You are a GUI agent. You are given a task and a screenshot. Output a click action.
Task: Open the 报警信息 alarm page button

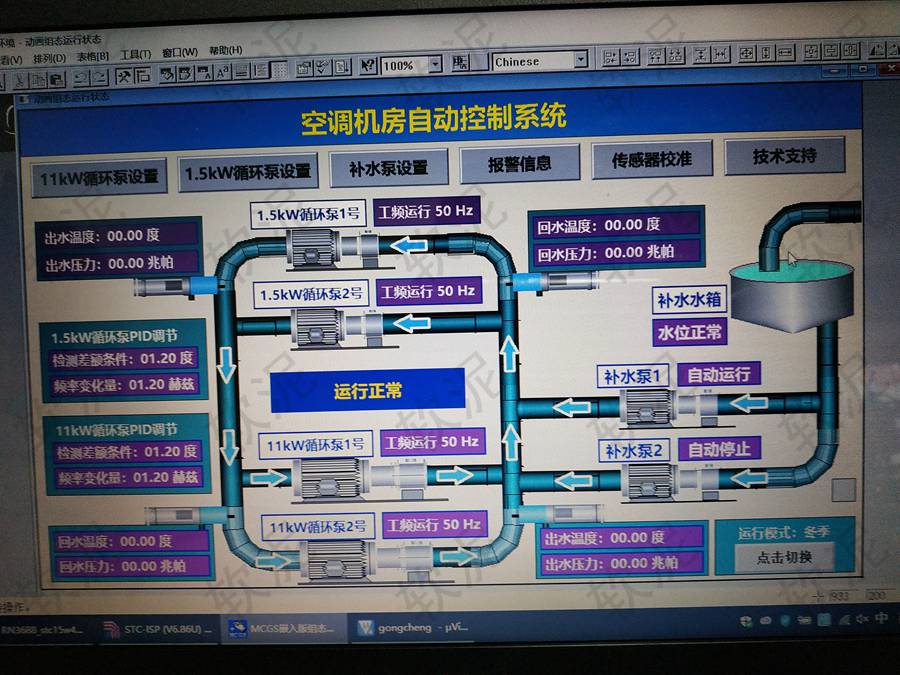tap(519, 164)
